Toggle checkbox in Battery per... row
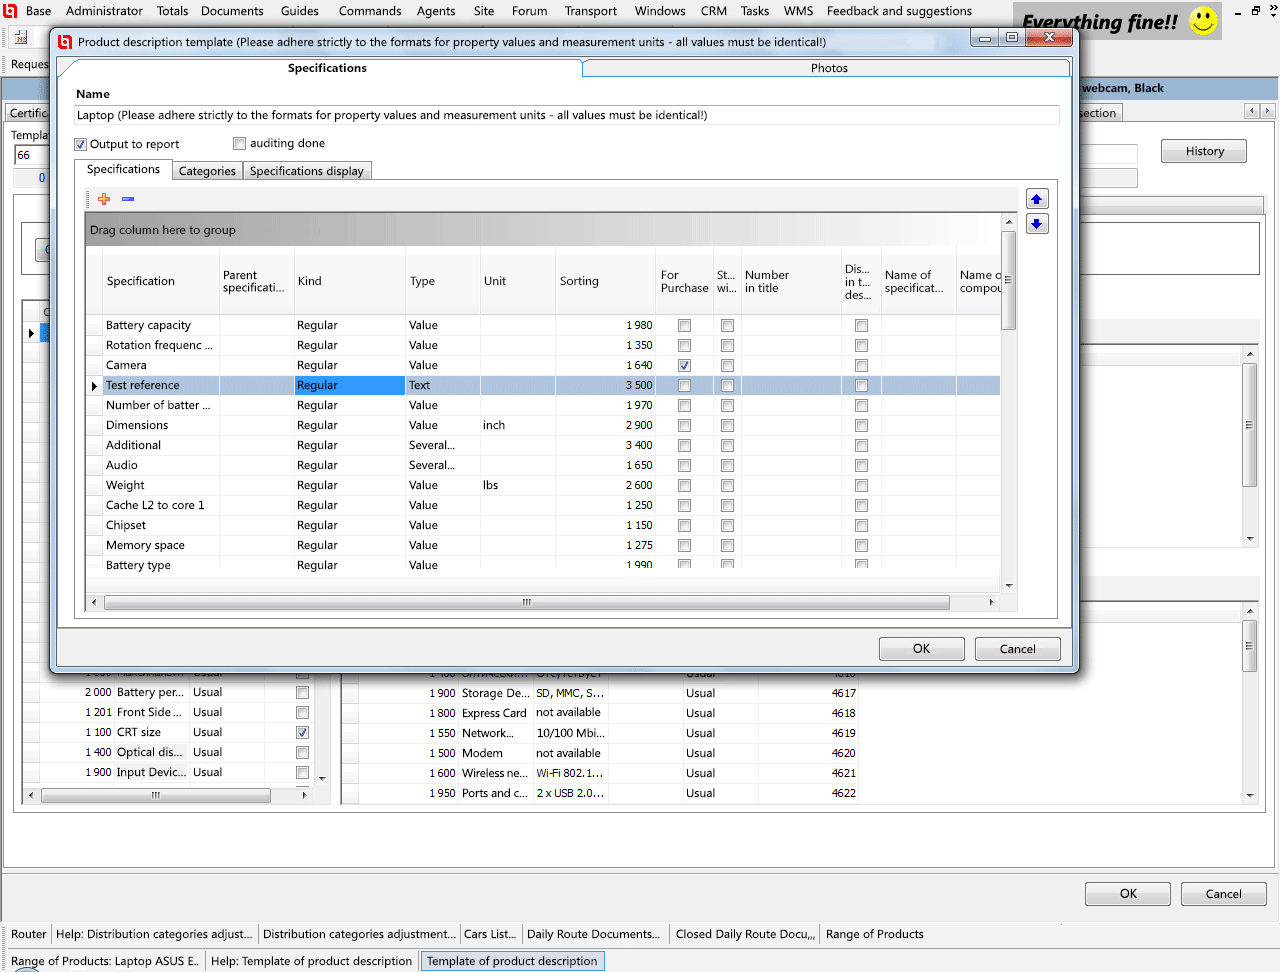 pos(302,692)
